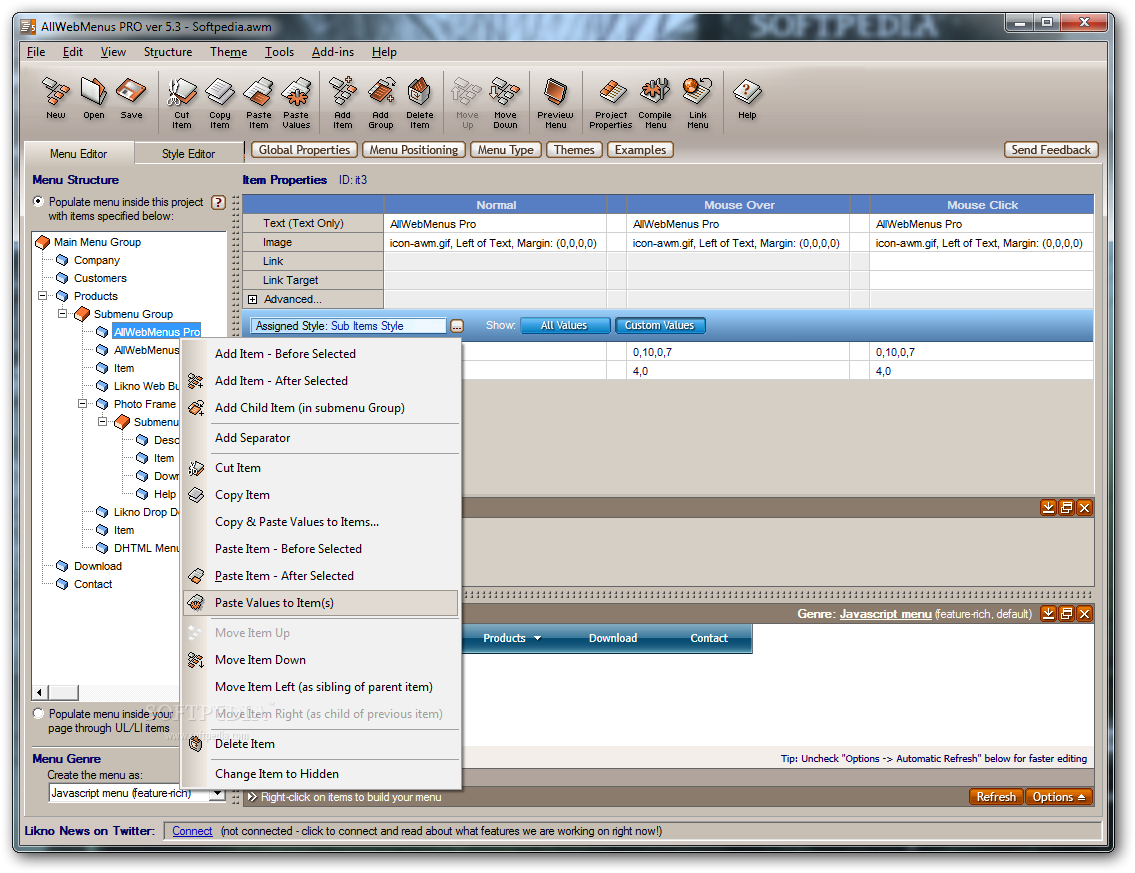Choose 'Add Child Item (in submenu Group)' entry

click(x=321, y=408)
